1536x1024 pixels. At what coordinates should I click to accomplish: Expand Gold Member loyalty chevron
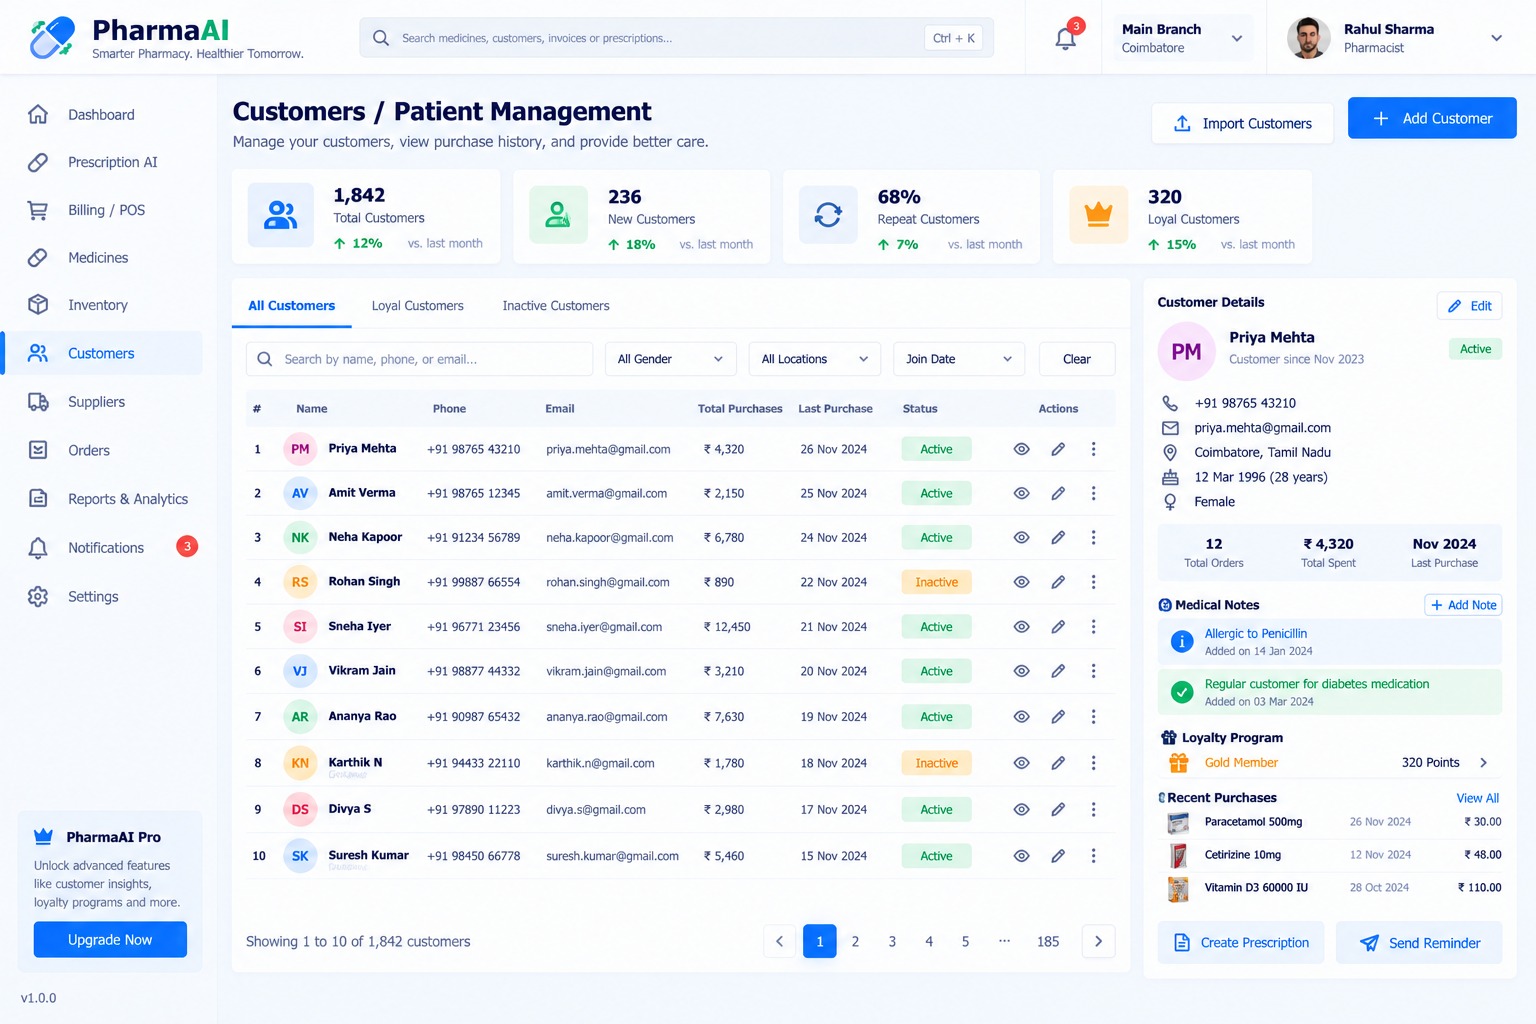pos(1484,763)
